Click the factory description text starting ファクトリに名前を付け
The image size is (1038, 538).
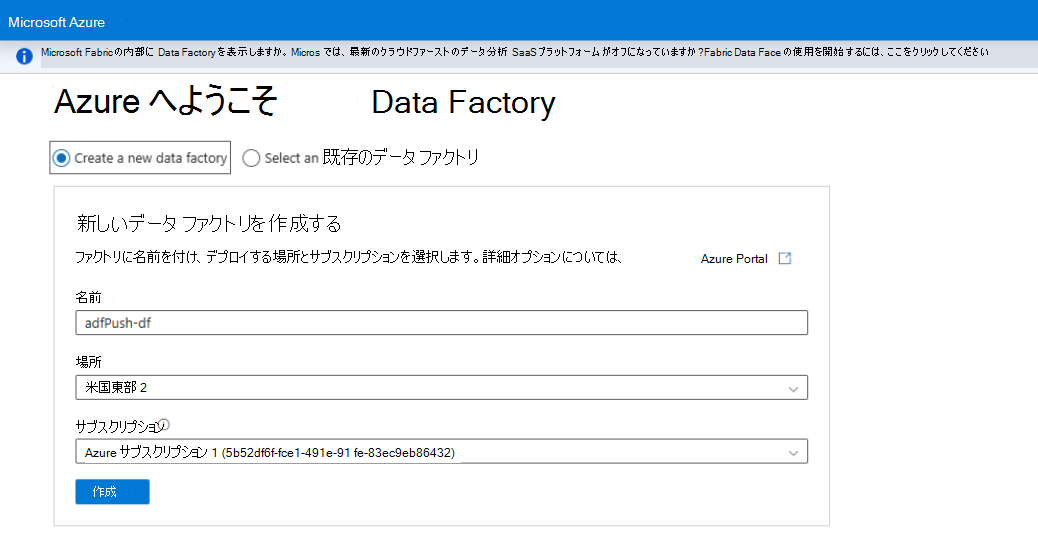[x=348, y=257]
